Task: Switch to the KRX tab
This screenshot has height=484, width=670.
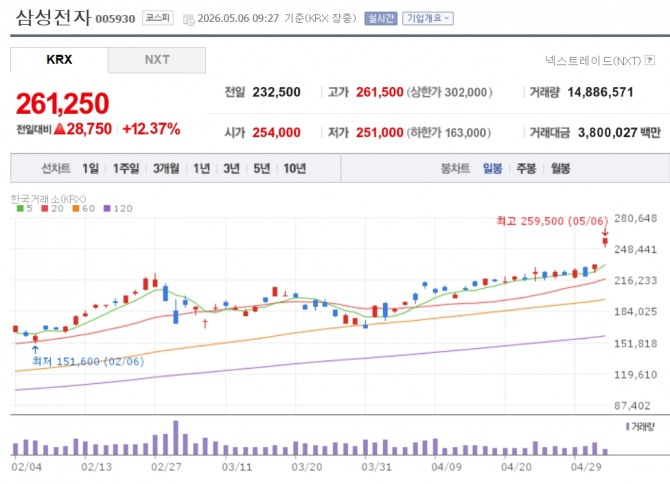Action: pos(59,60)
